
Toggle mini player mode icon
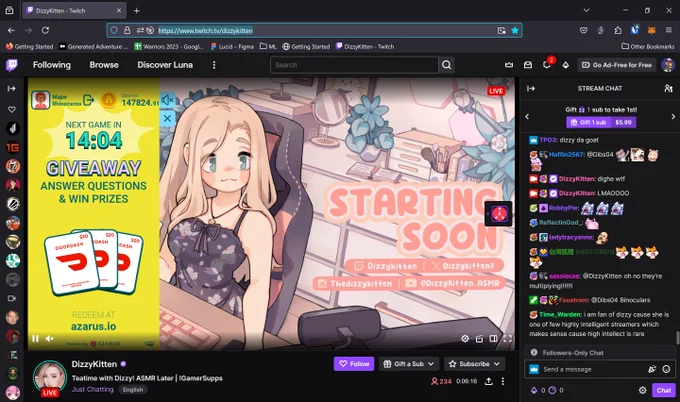pos(479,339)
